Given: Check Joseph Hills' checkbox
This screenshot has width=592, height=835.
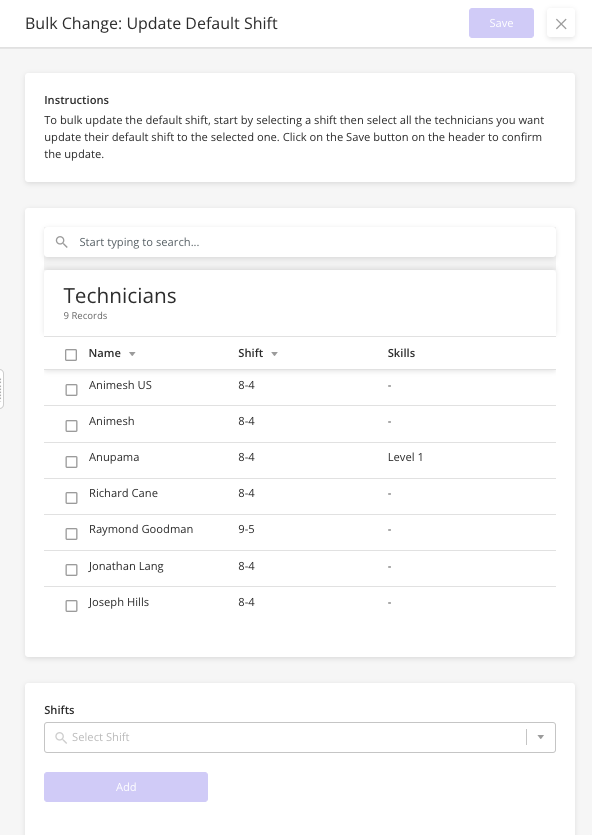Looking at the screenshot, I should pyautogui.click(x=71, y=606).
